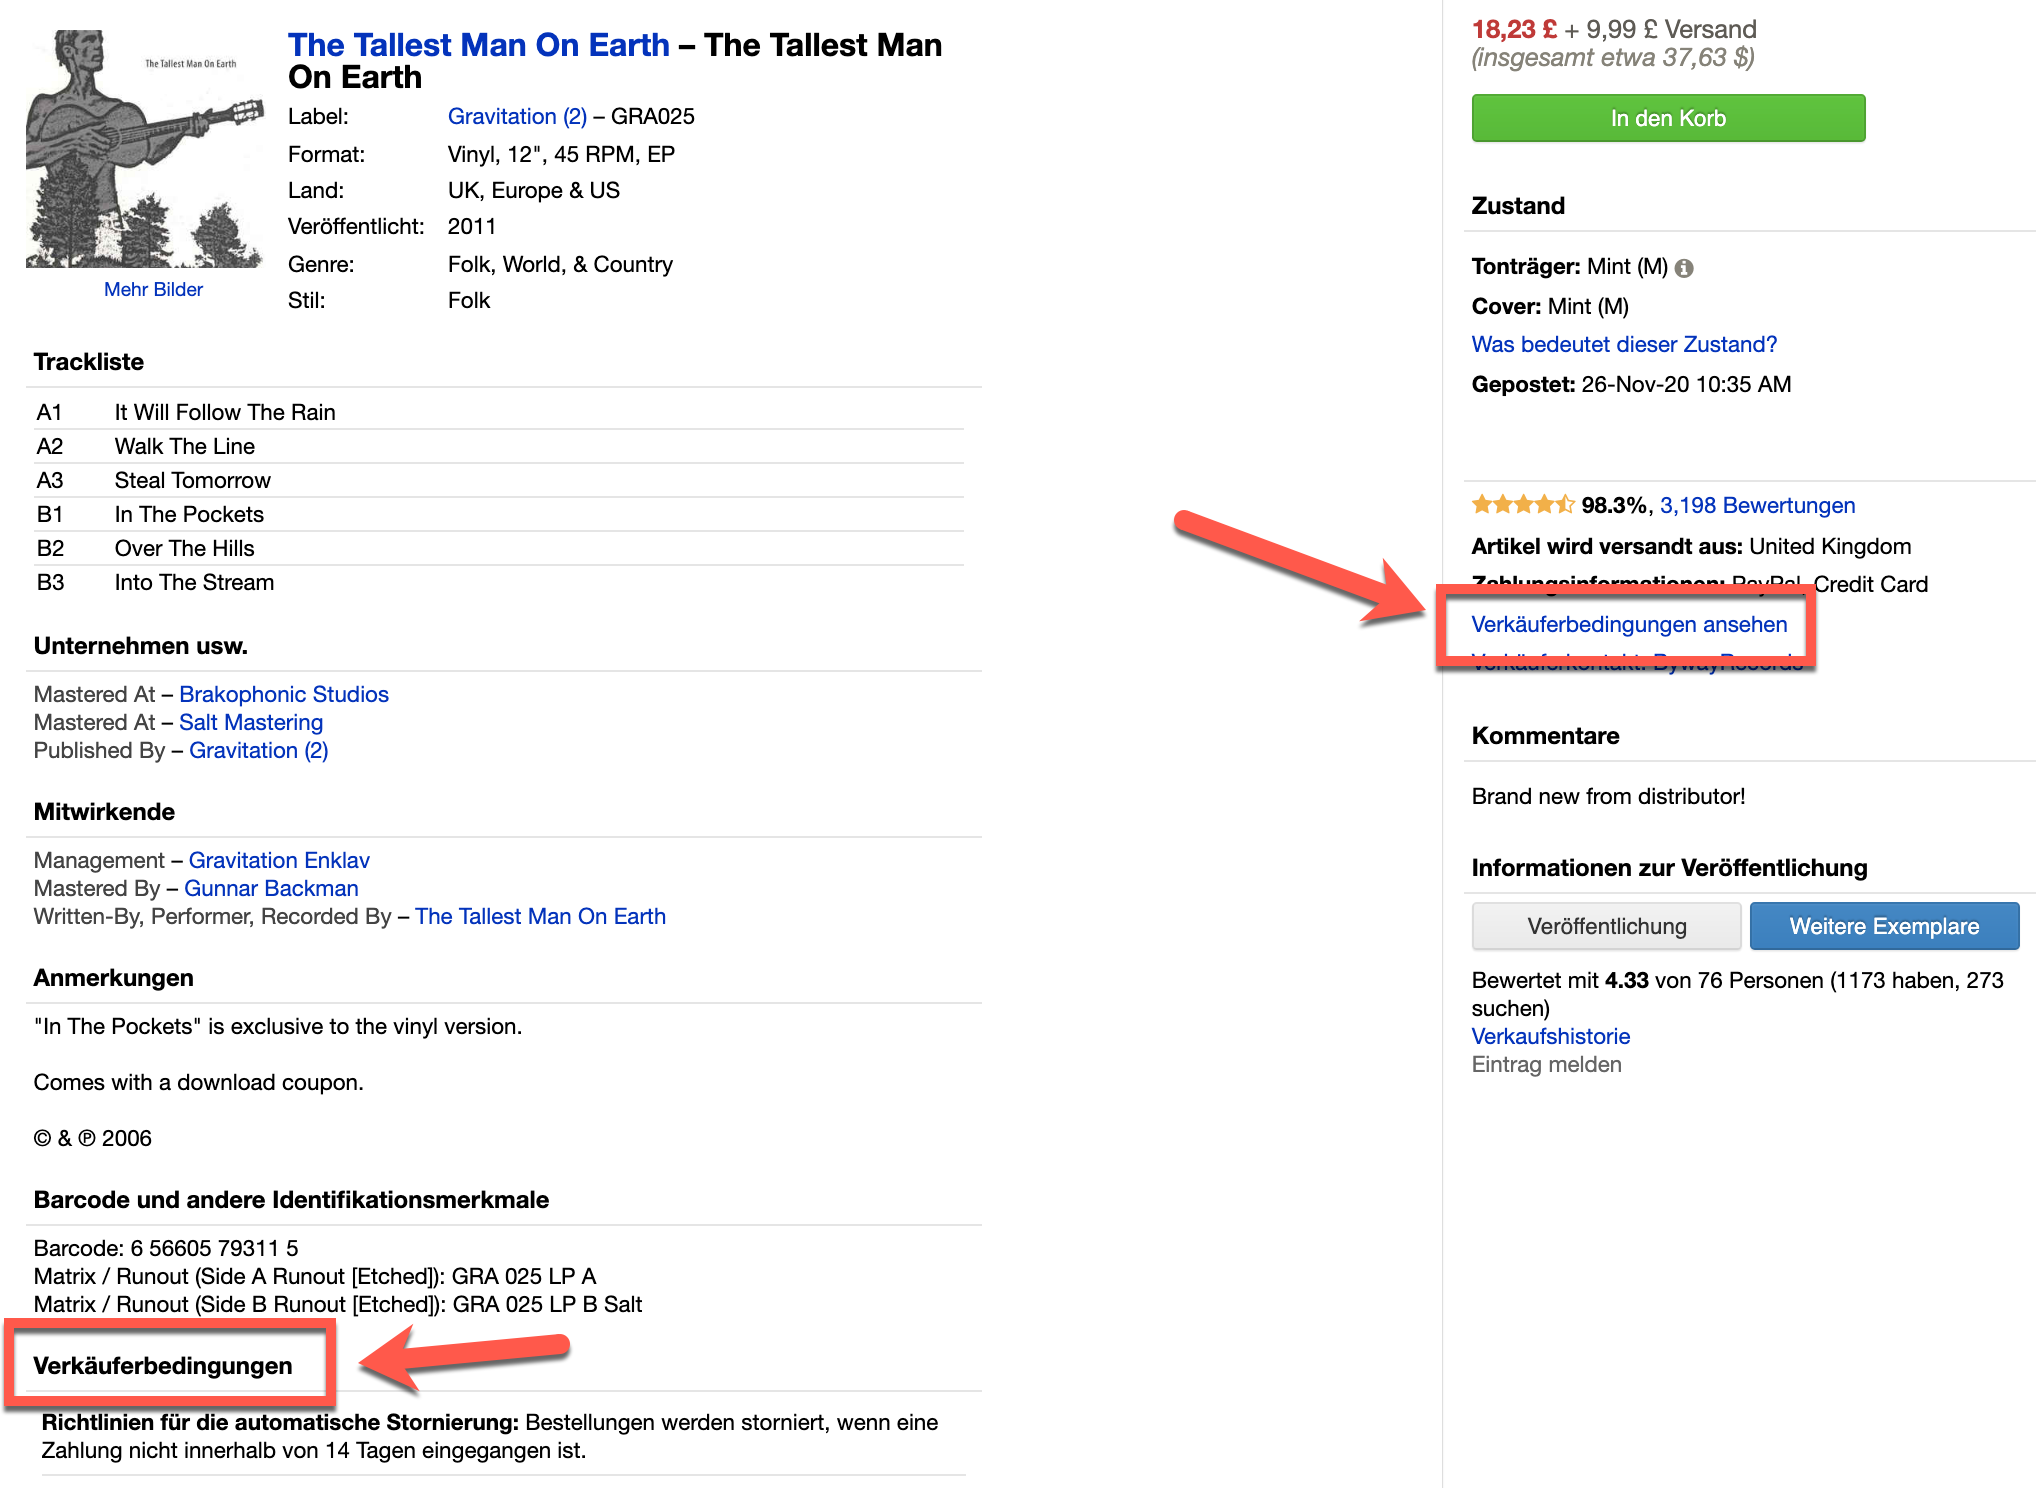
Task: Open Salt Mastering link
Action: pos(251,722)
